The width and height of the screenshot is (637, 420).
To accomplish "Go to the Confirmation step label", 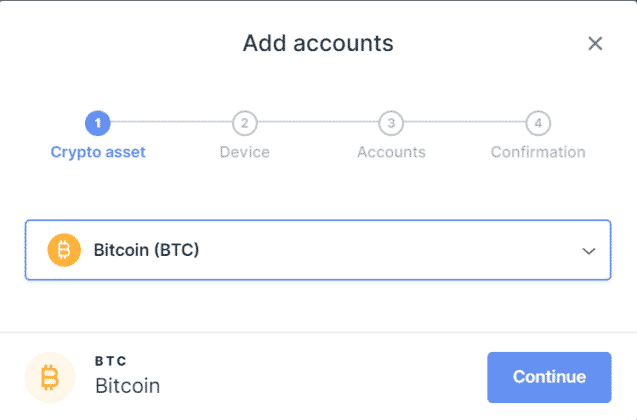I will (x=538, y=152).
